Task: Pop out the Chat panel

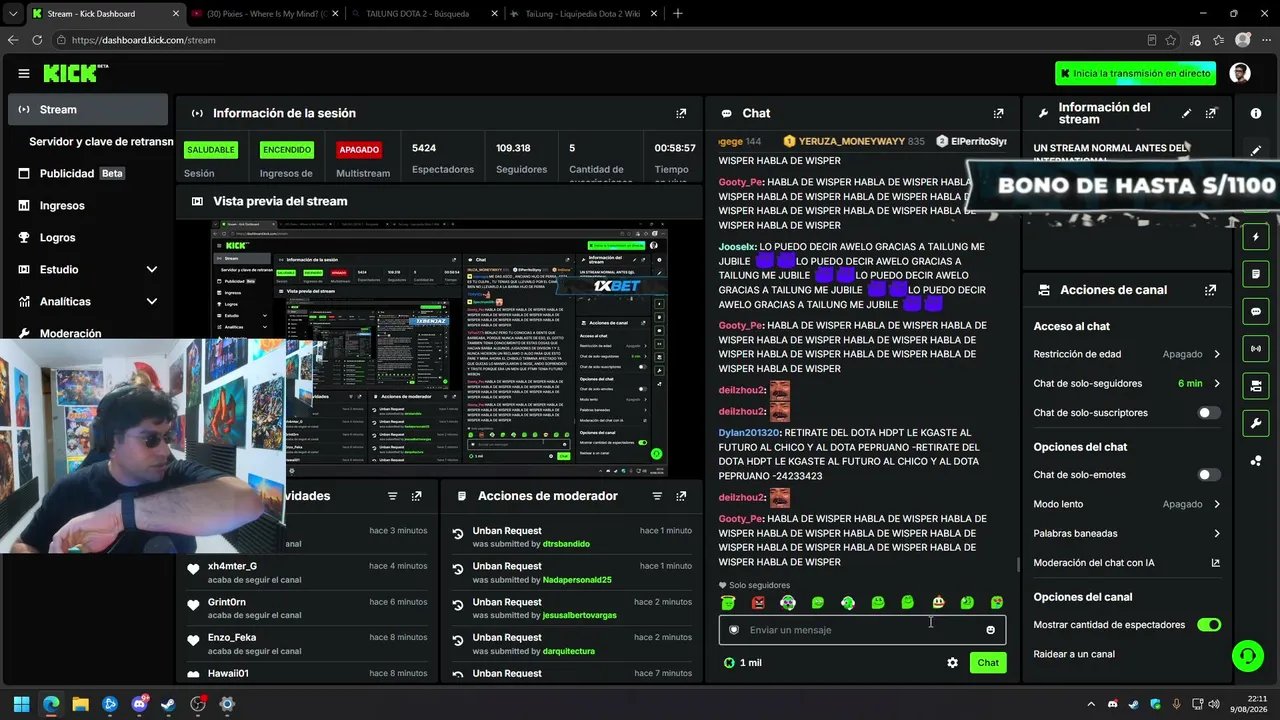Action: point(998,114)
